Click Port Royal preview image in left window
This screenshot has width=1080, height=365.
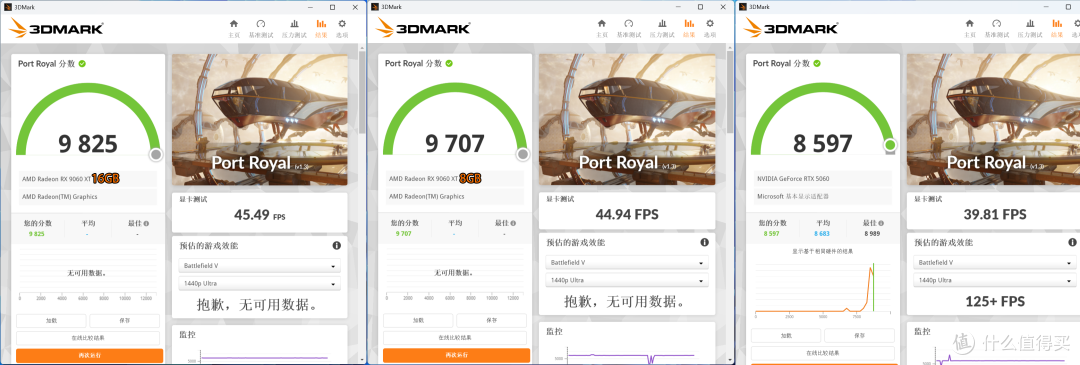[260, 119]
